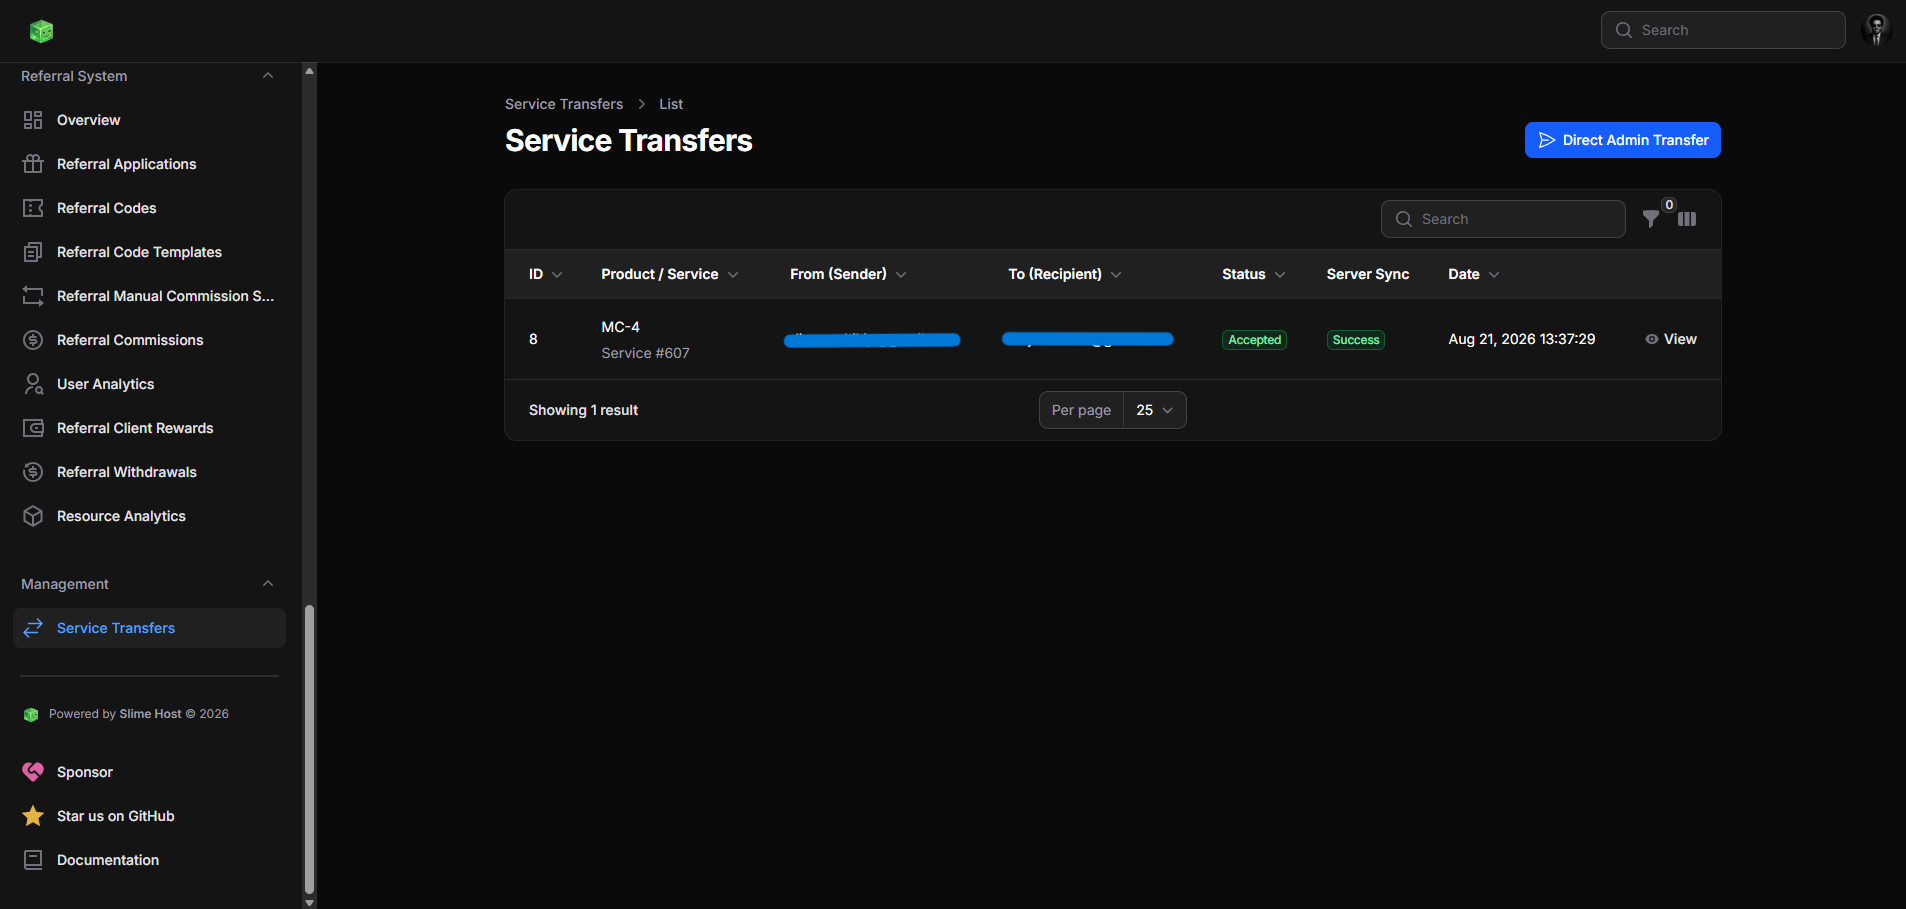Toggle table columns visibility icon
The image size is (1906, 909).
[1687, 219]
